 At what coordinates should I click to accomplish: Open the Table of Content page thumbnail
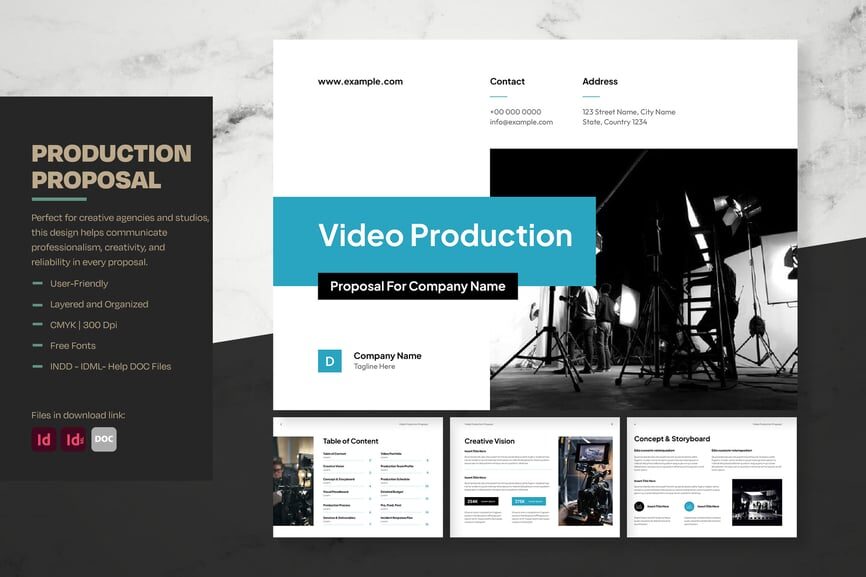[358, 477]
